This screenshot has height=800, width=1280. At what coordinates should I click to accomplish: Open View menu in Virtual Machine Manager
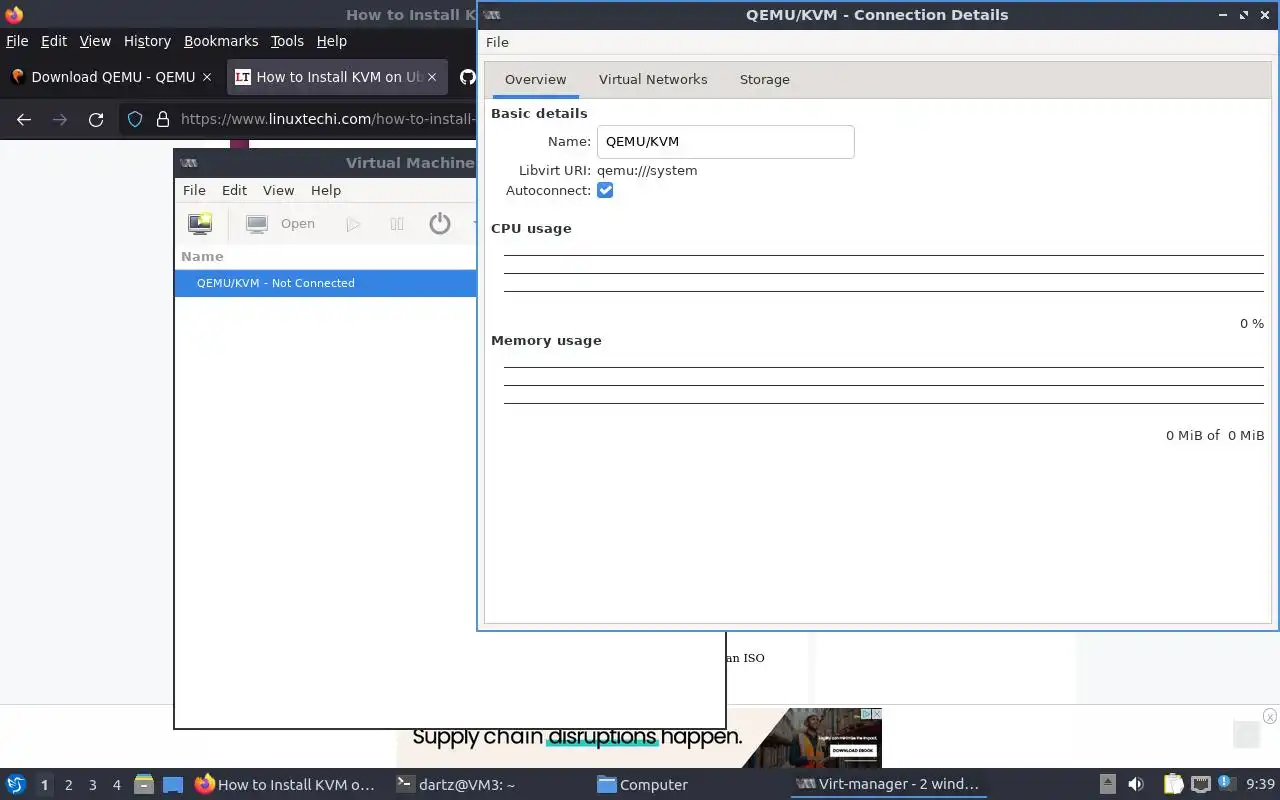(x=278, y=190)
